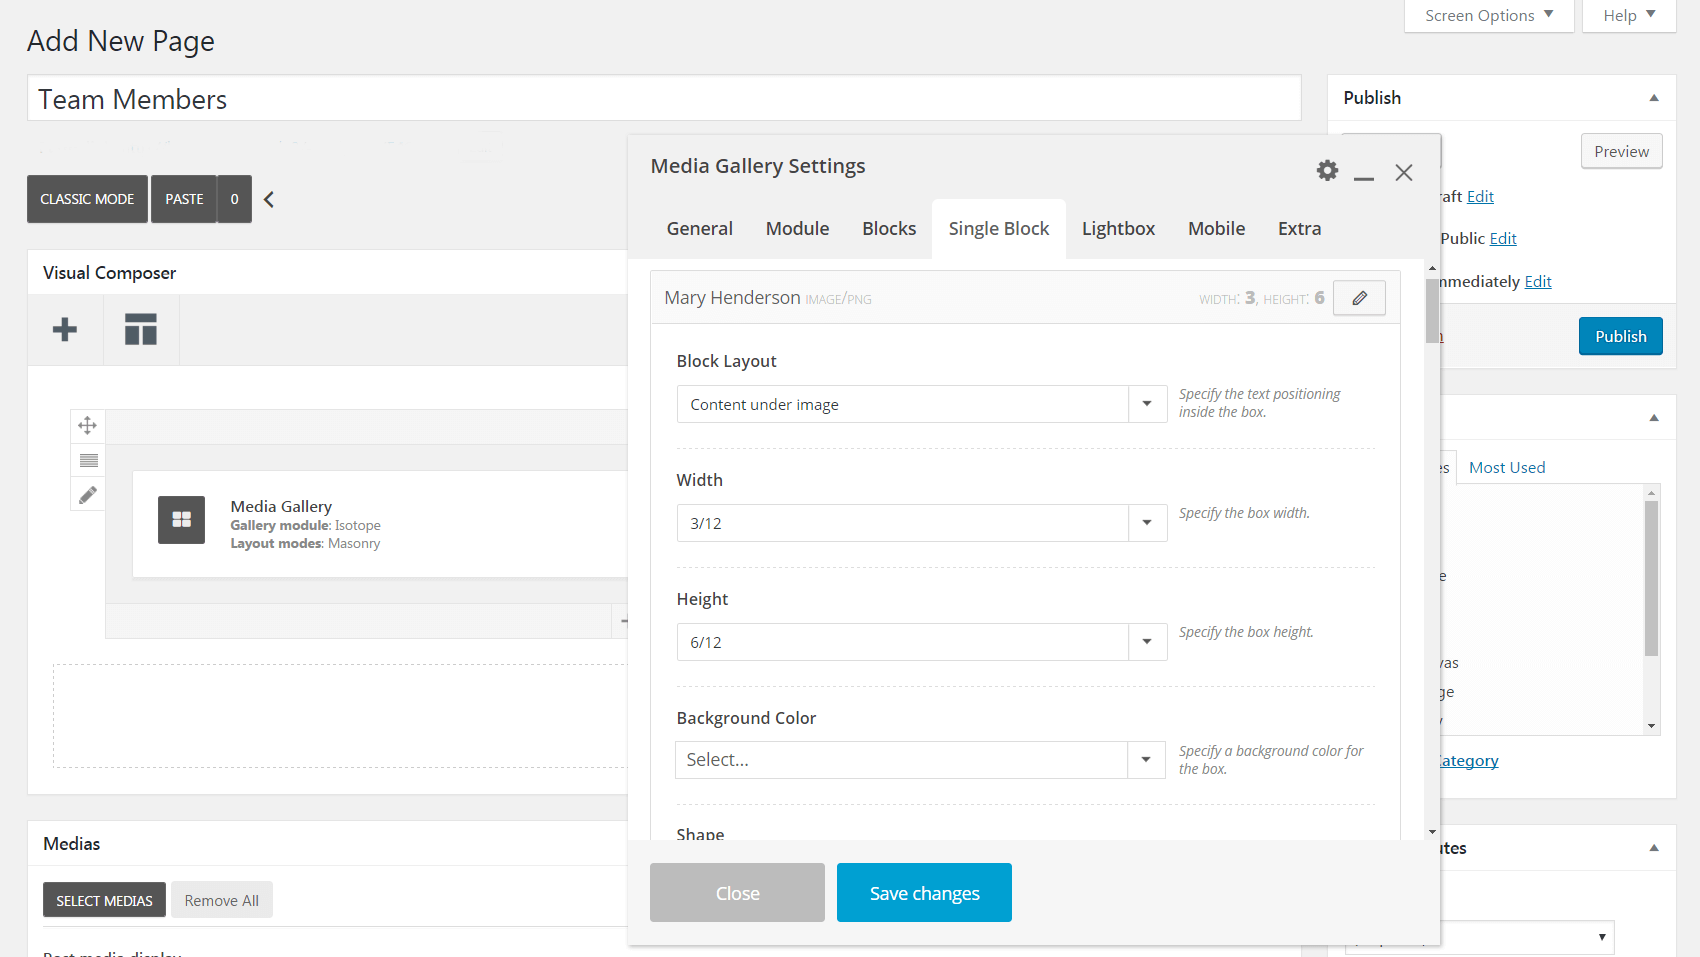The width and height of the screenshot is (1700, 957).
Task: Click the Media Gallery element grid icon
Action: [181, 520]
